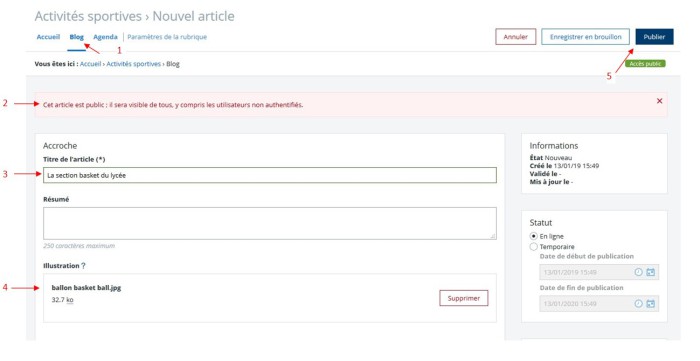This screenshot has width=700, height=361.
Task: Open the Agenda tab
Action: pos(105,37)
